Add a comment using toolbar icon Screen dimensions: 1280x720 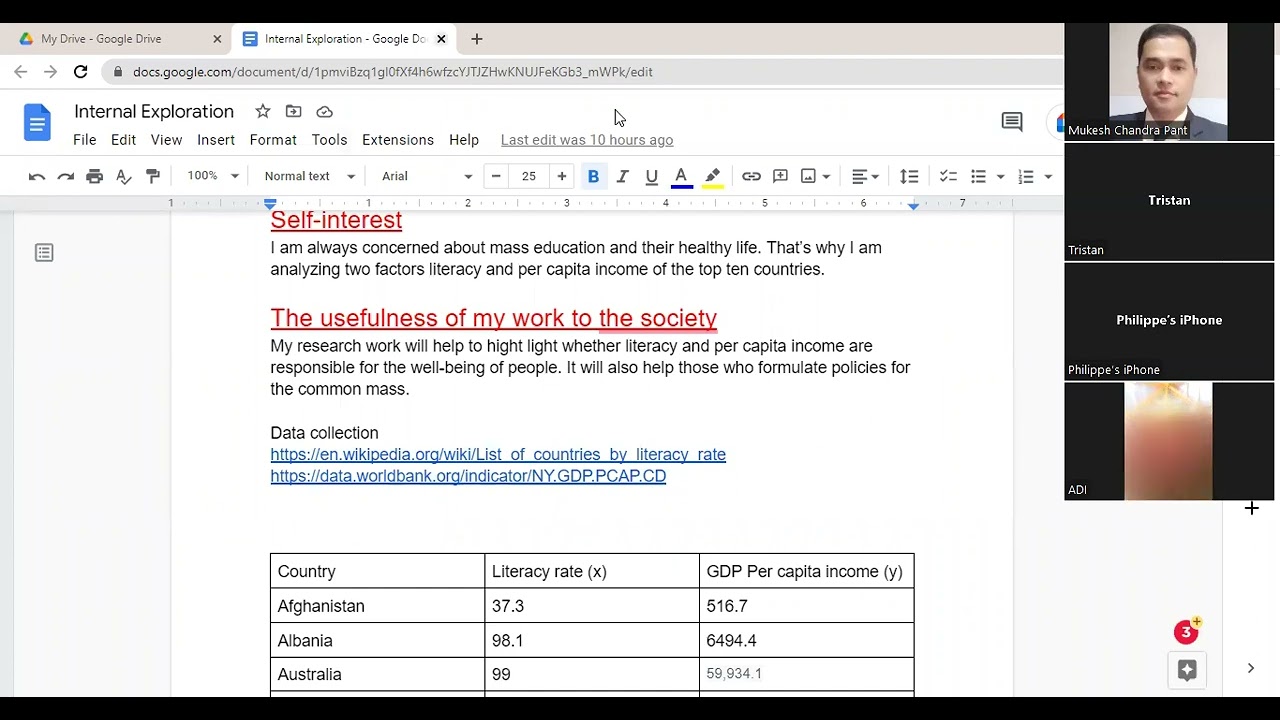pos(780,176)
